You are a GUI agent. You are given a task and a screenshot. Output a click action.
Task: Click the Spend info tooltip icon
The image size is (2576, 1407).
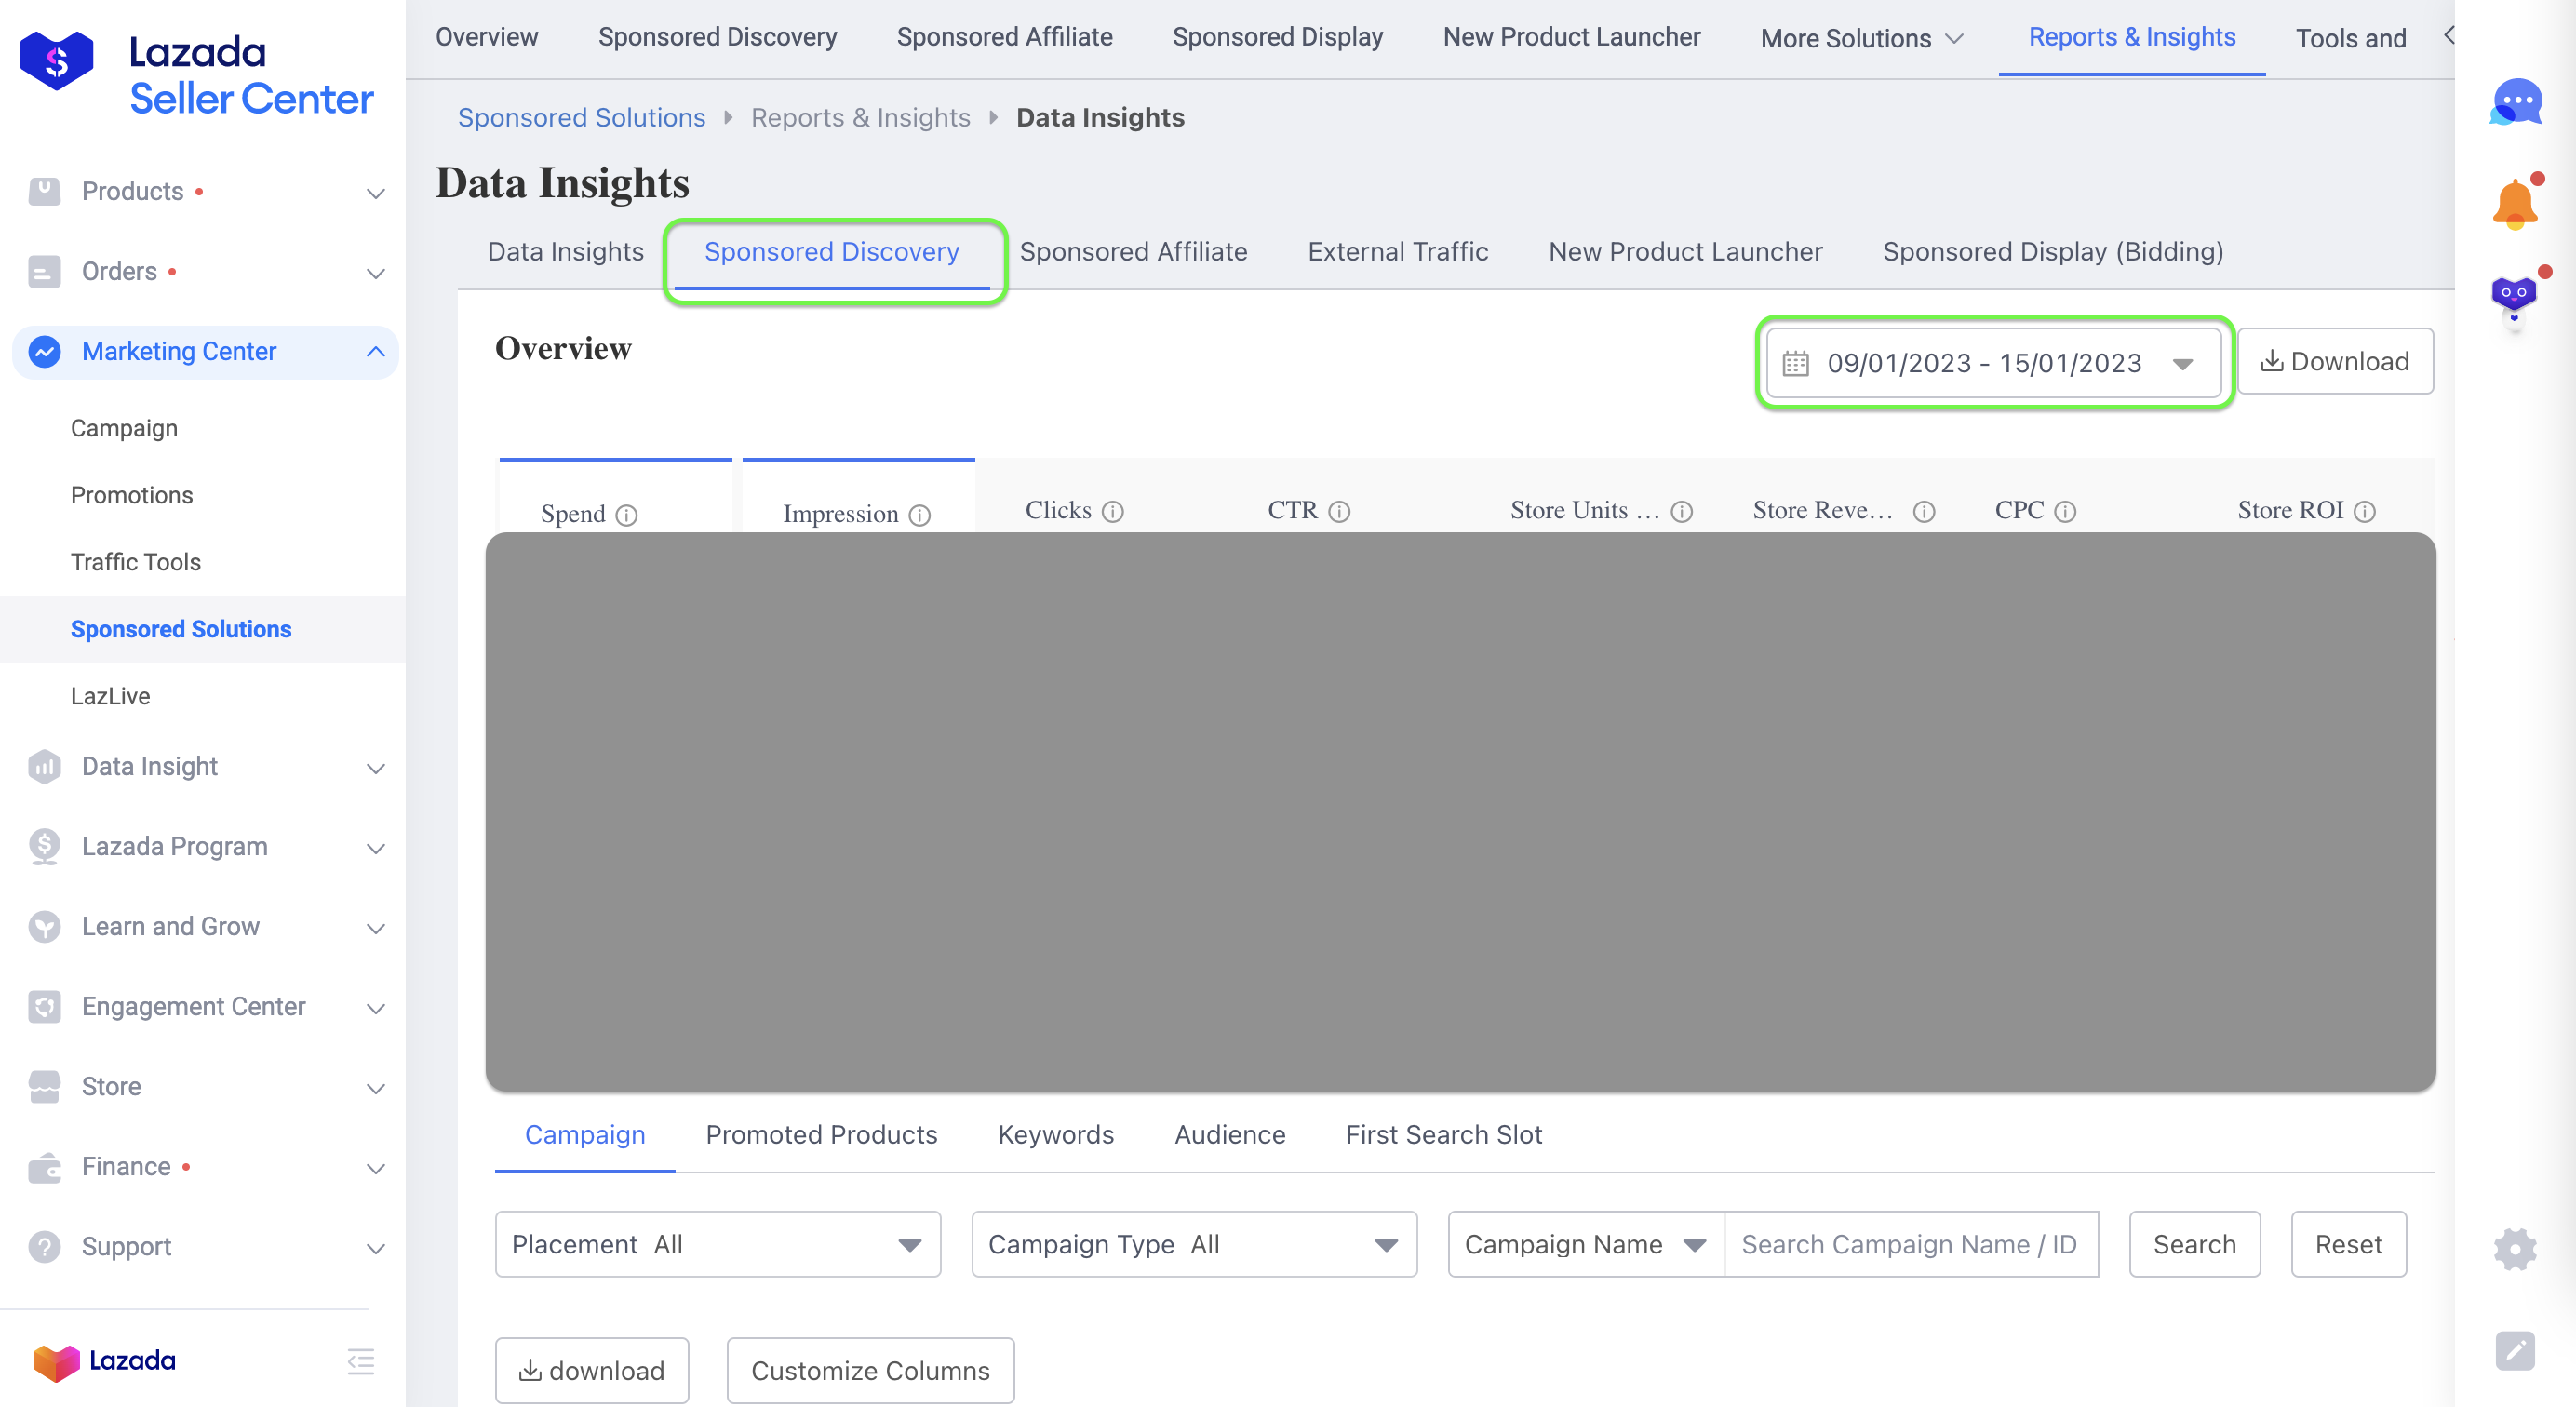[x=627, y=515]
